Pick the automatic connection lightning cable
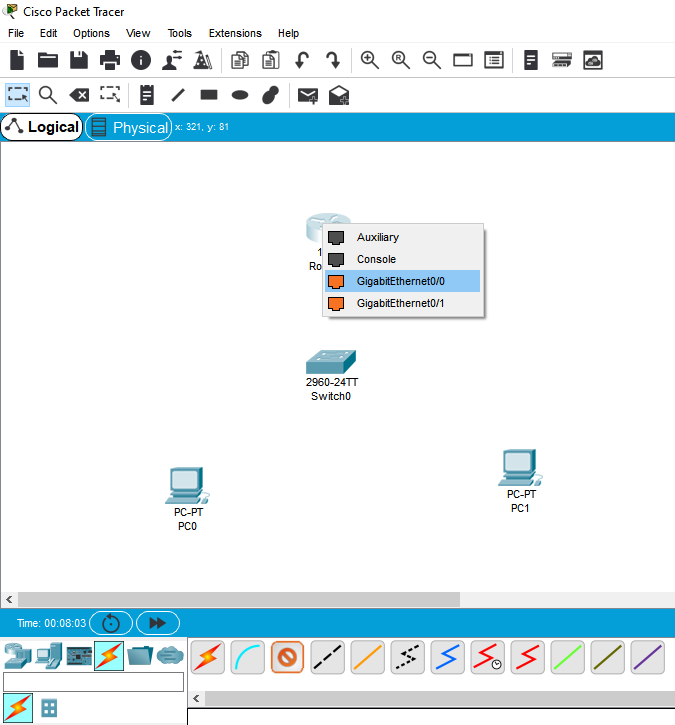Screen dimensions: 675x725 tap(208, 657)
